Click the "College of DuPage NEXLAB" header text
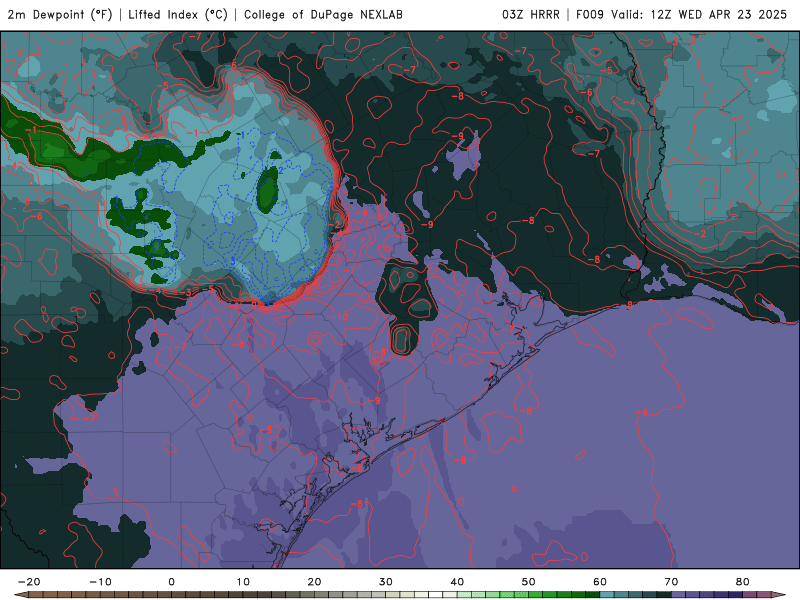 [x=323, y=15]
